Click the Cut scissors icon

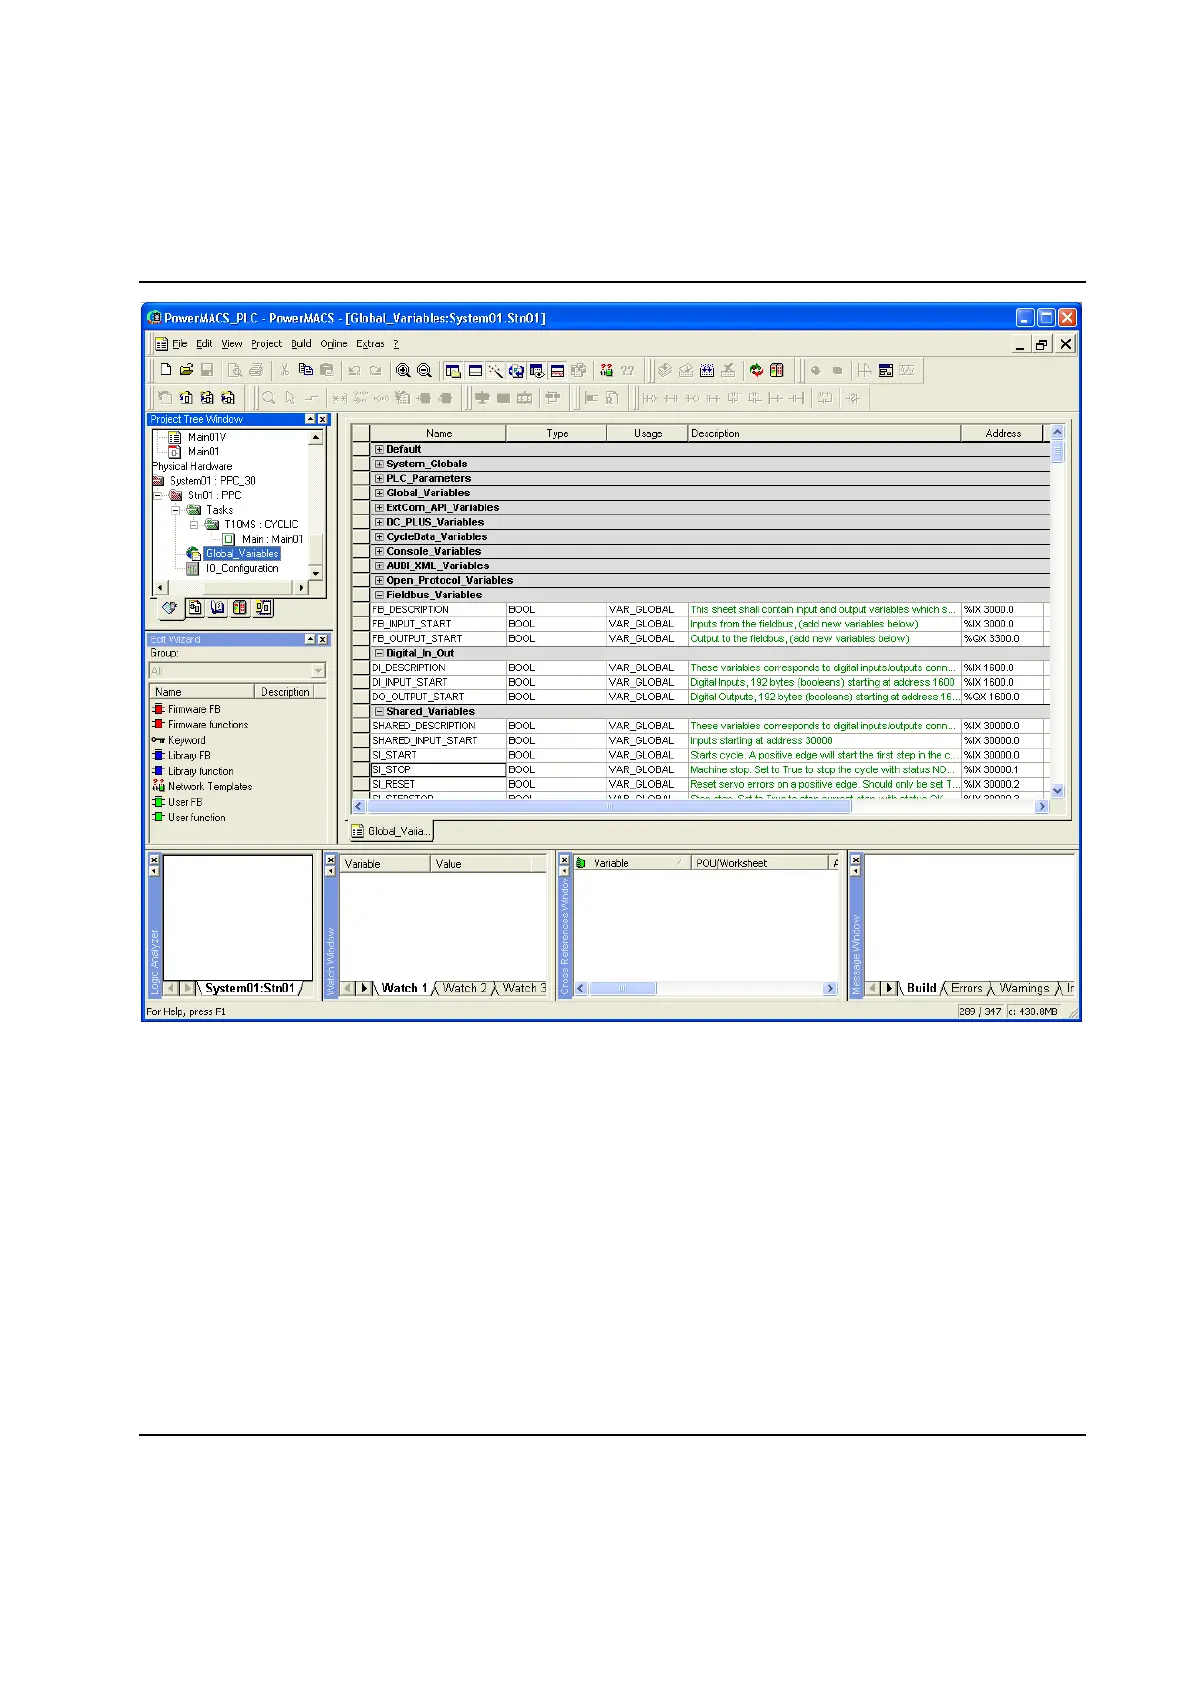tap(285, 370)
